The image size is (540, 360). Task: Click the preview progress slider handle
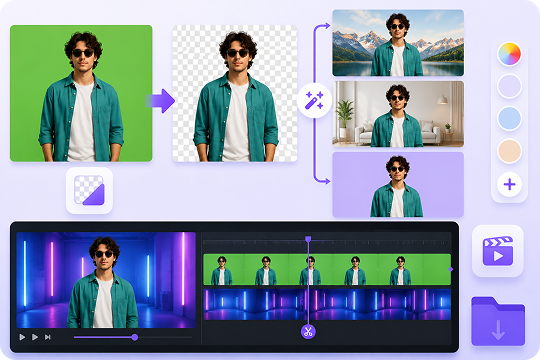pyautogui.click(x=135, y=337)
